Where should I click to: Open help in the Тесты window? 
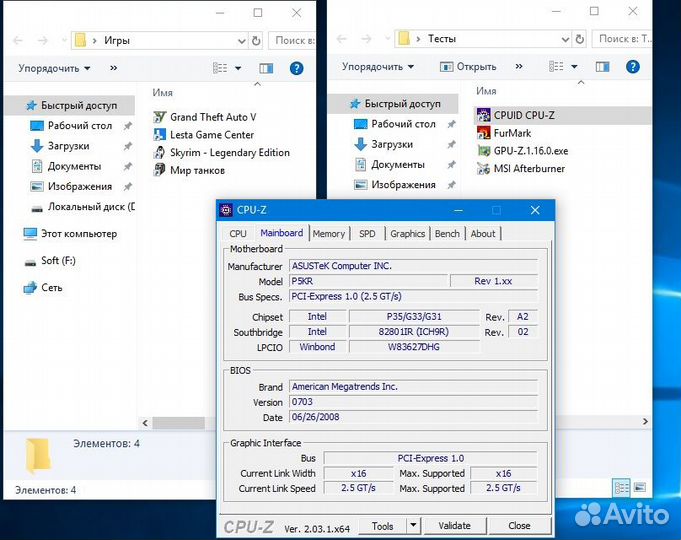633,66
